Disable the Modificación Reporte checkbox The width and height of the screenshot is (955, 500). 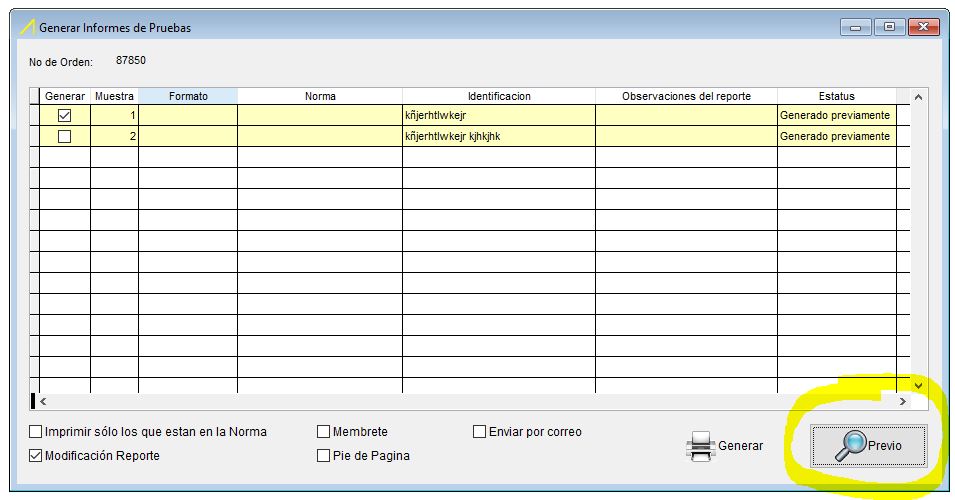coord(36,456)
